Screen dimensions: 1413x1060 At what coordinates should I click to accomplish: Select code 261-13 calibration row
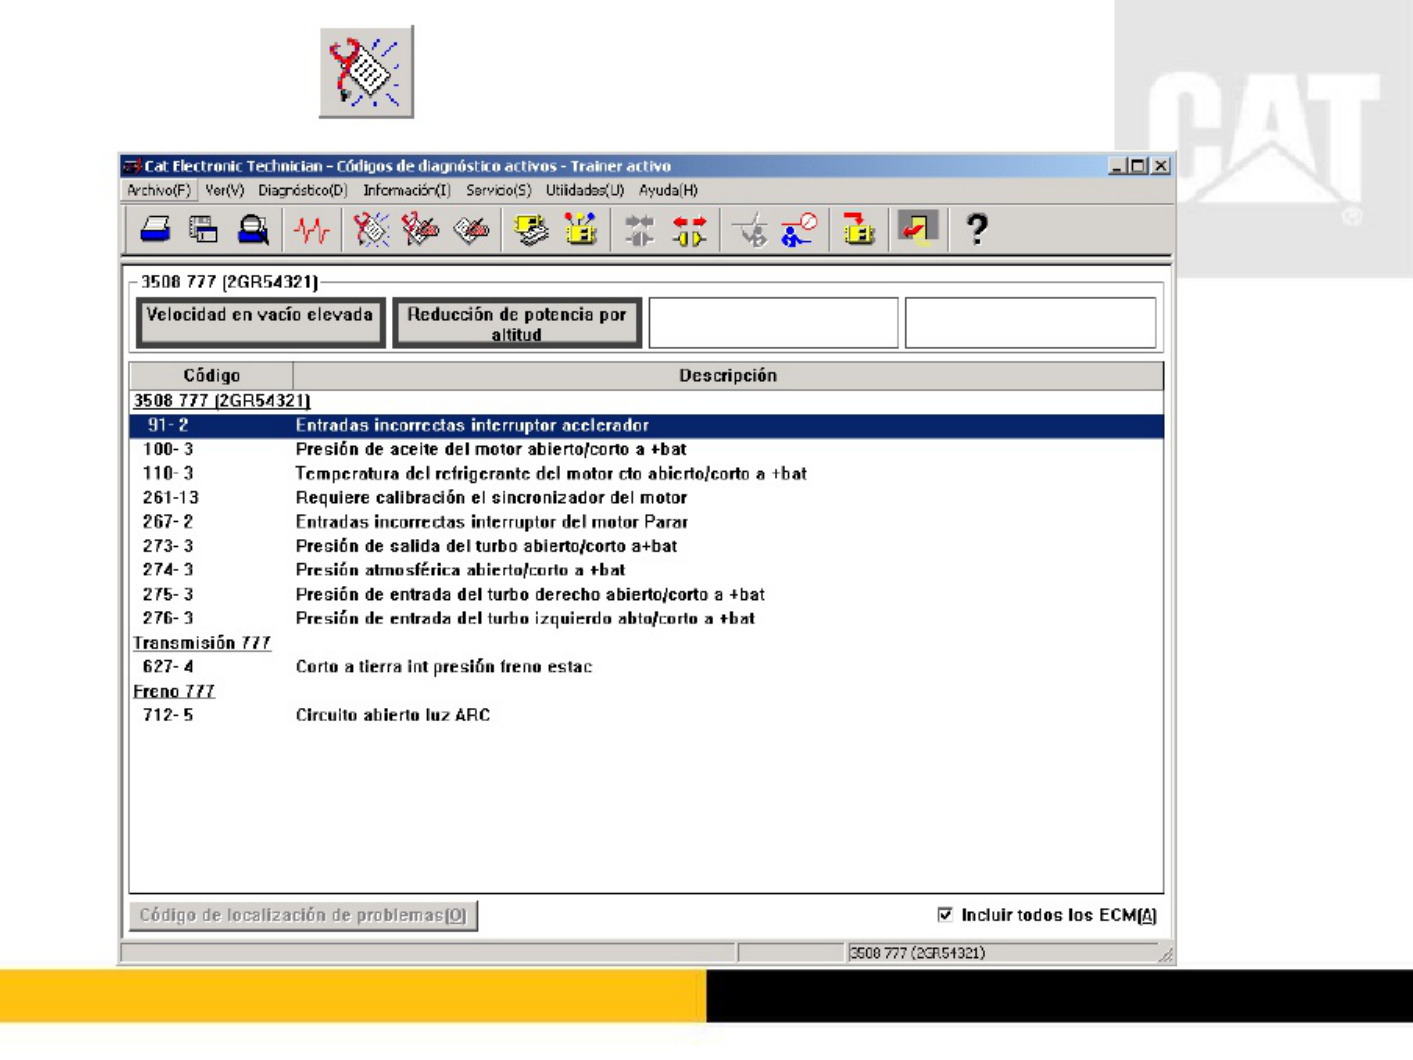point(646,498)
